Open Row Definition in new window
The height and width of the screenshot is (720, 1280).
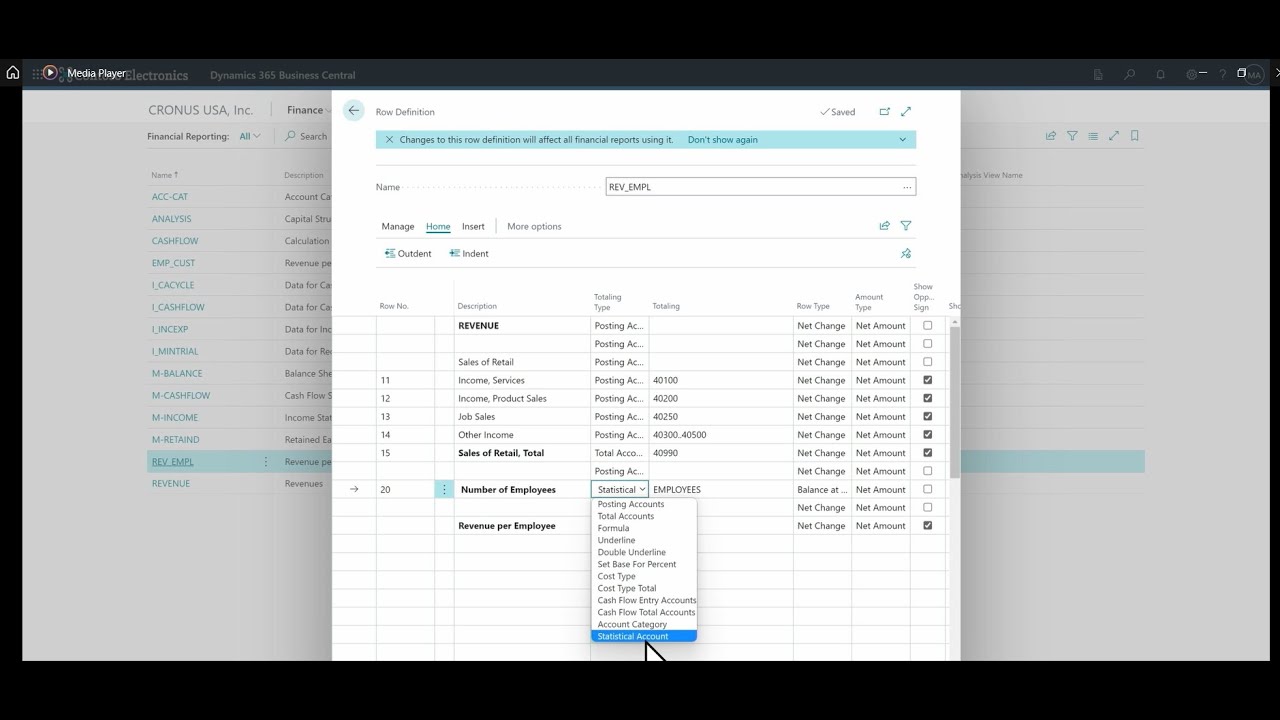[x=884, y=112]
